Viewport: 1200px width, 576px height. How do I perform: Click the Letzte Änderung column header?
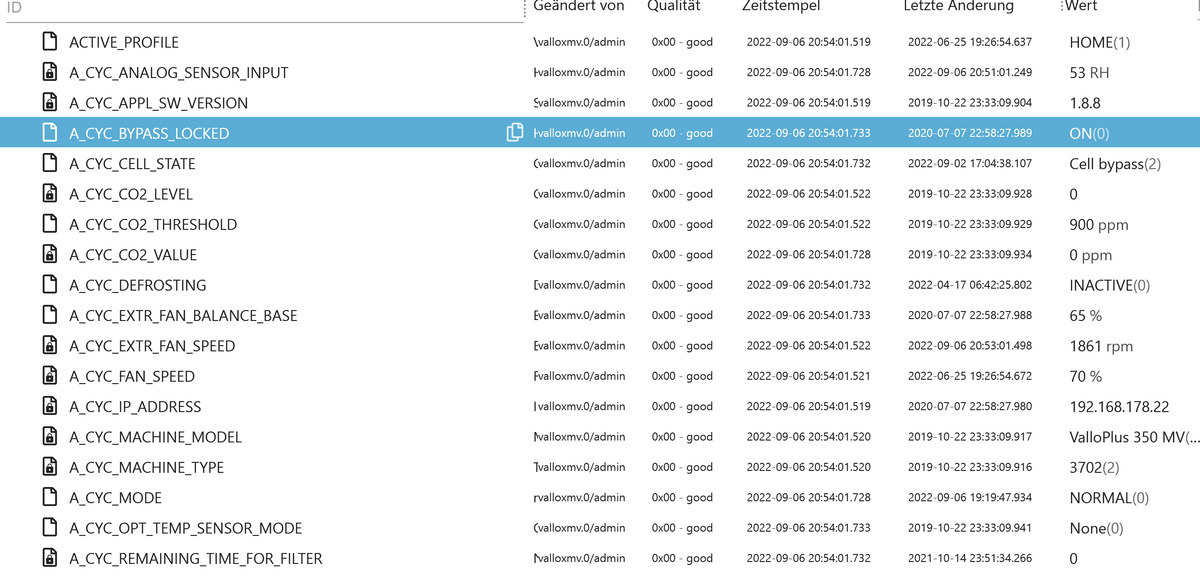pyautogui.click(x=959, y=6)
